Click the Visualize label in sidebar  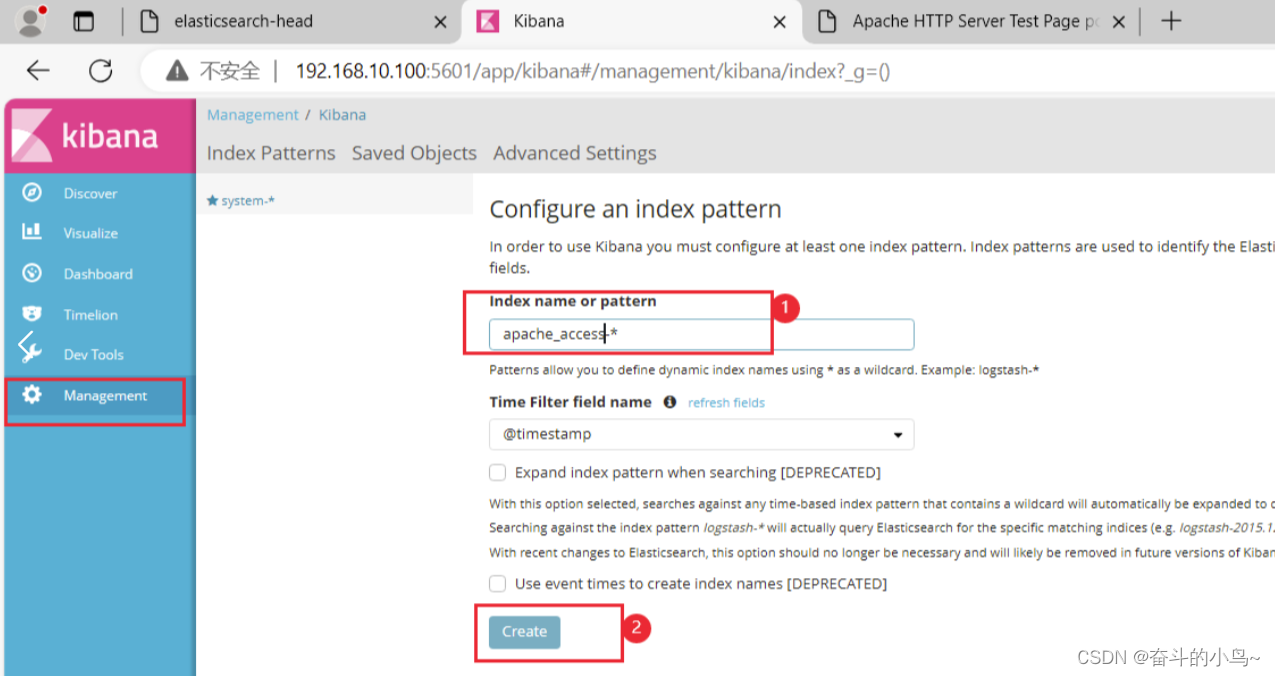[x=91, y=233]
